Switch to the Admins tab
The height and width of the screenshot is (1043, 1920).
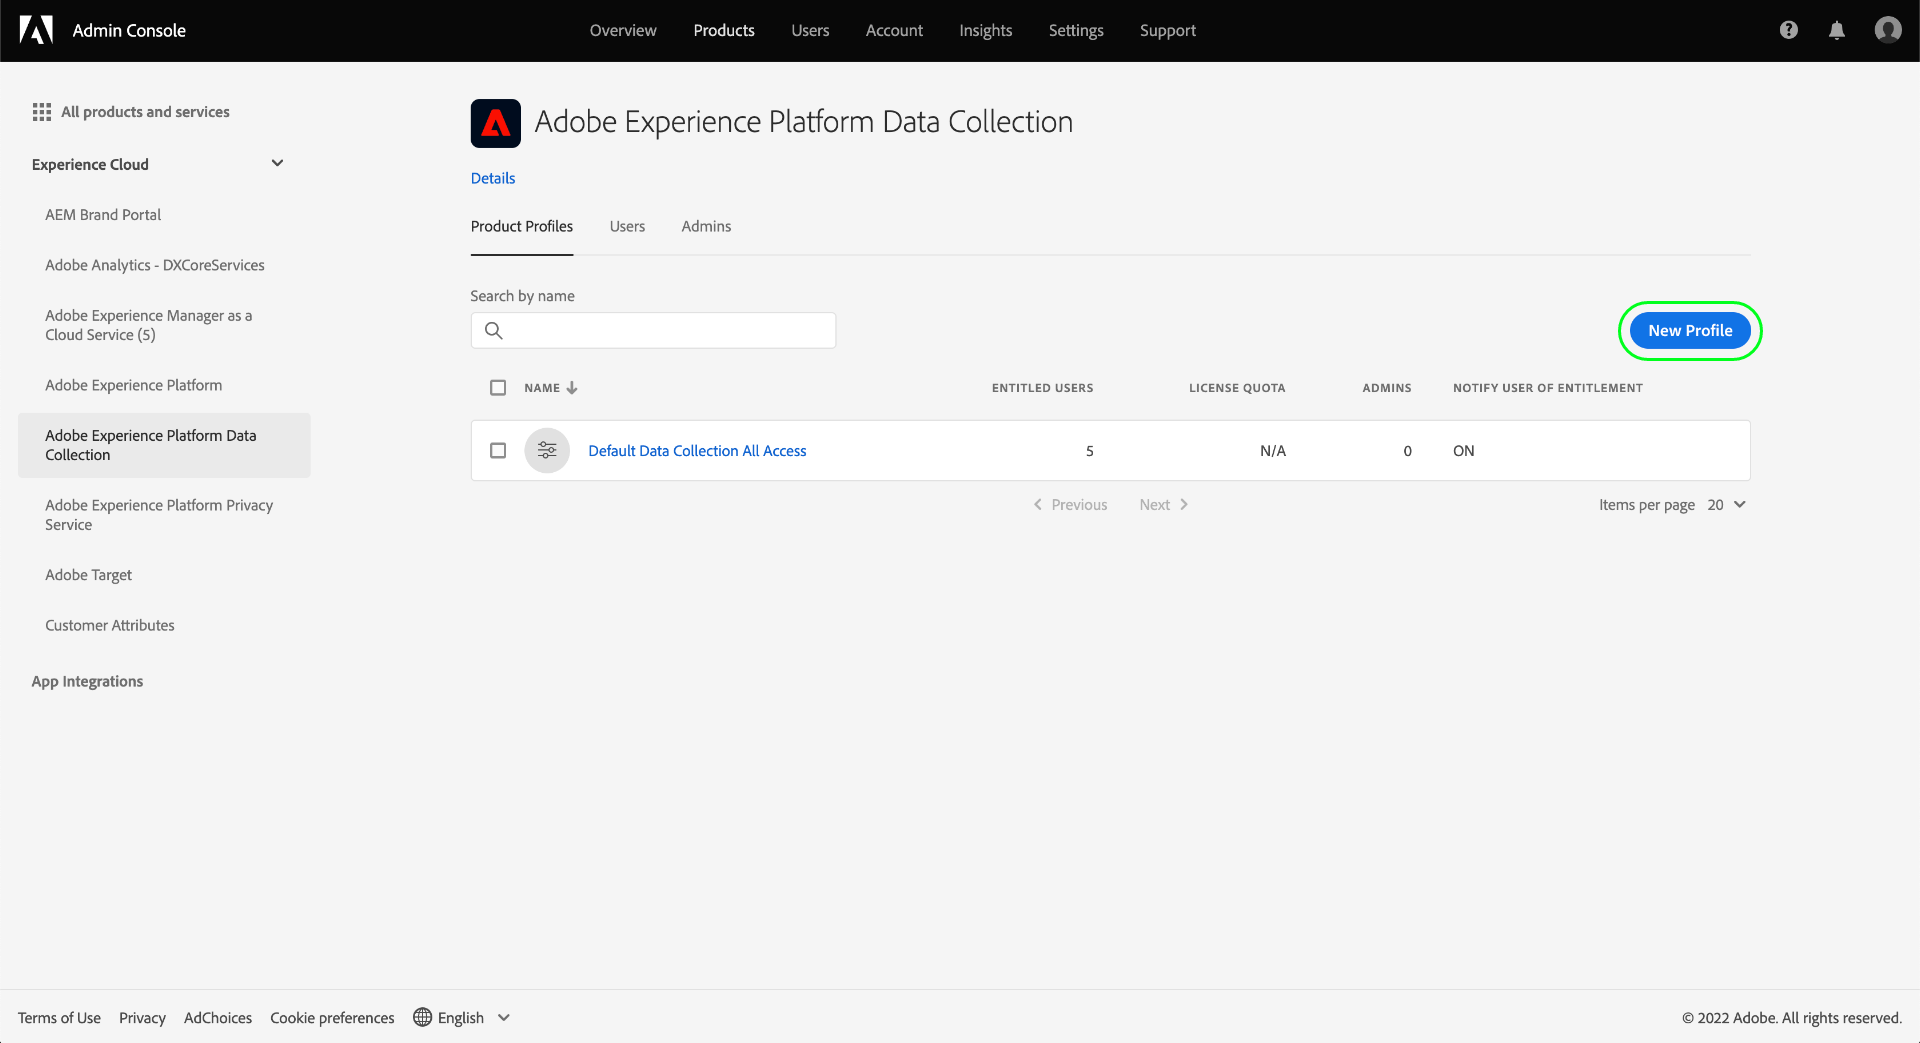(706, 227)
